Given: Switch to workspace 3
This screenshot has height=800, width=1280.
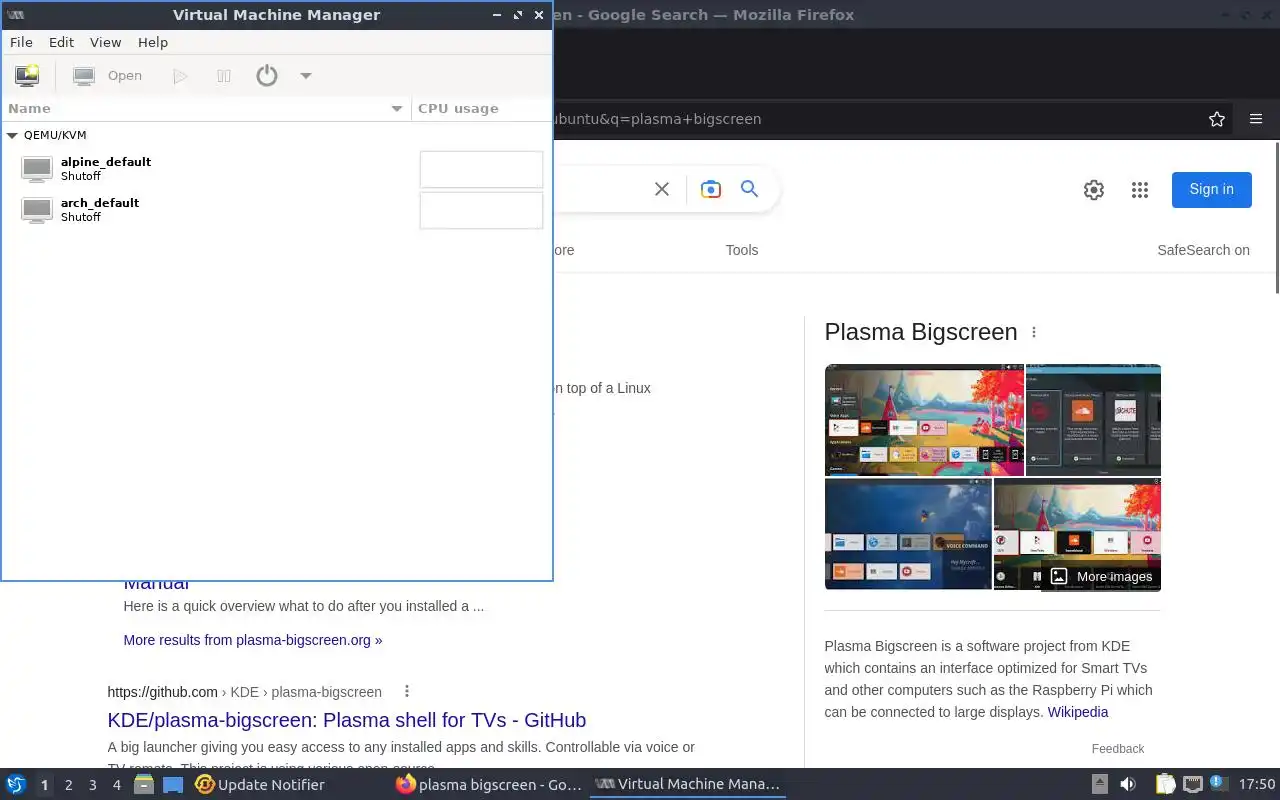Looking at the screenshot, I should 93,785.
